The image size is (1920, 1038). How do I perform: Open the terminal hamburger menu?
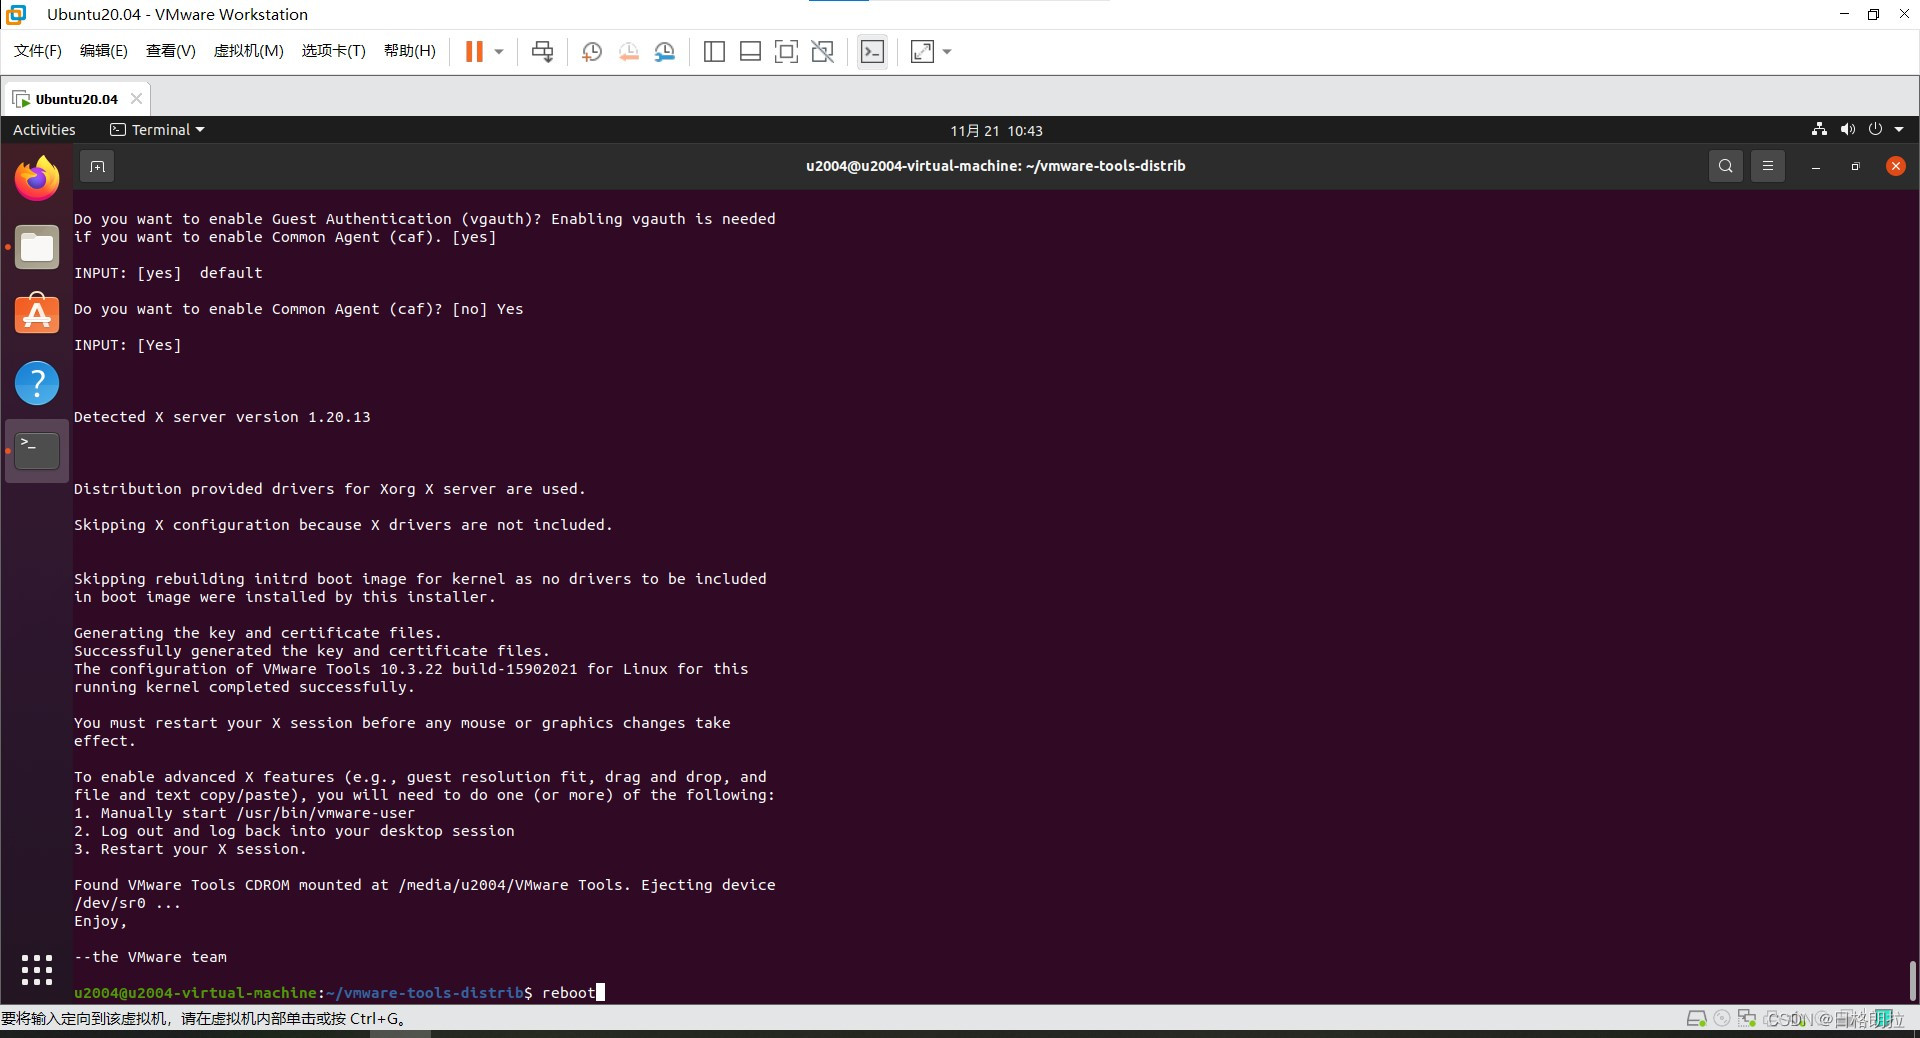(1767, 166)
